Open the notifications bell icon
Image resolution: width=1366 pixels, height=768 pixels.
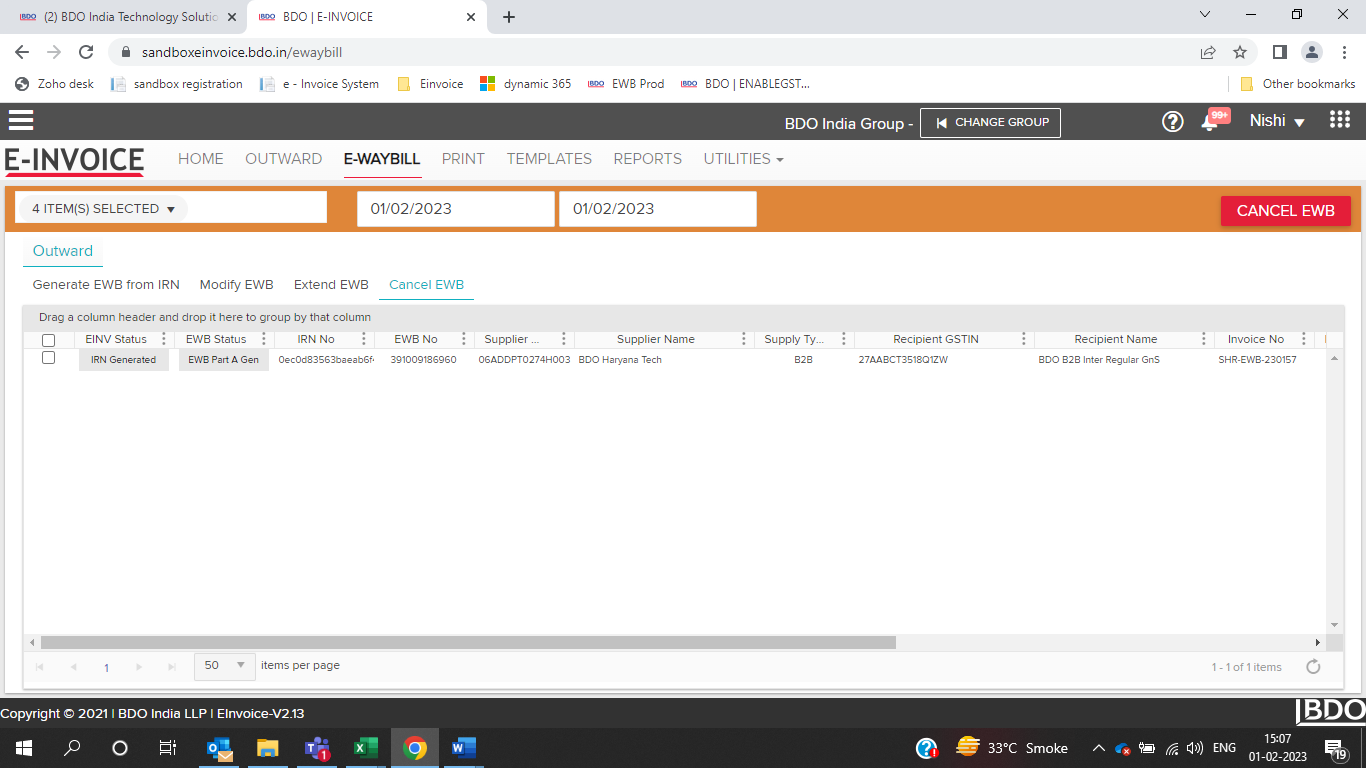click(x=1210, y=123)
